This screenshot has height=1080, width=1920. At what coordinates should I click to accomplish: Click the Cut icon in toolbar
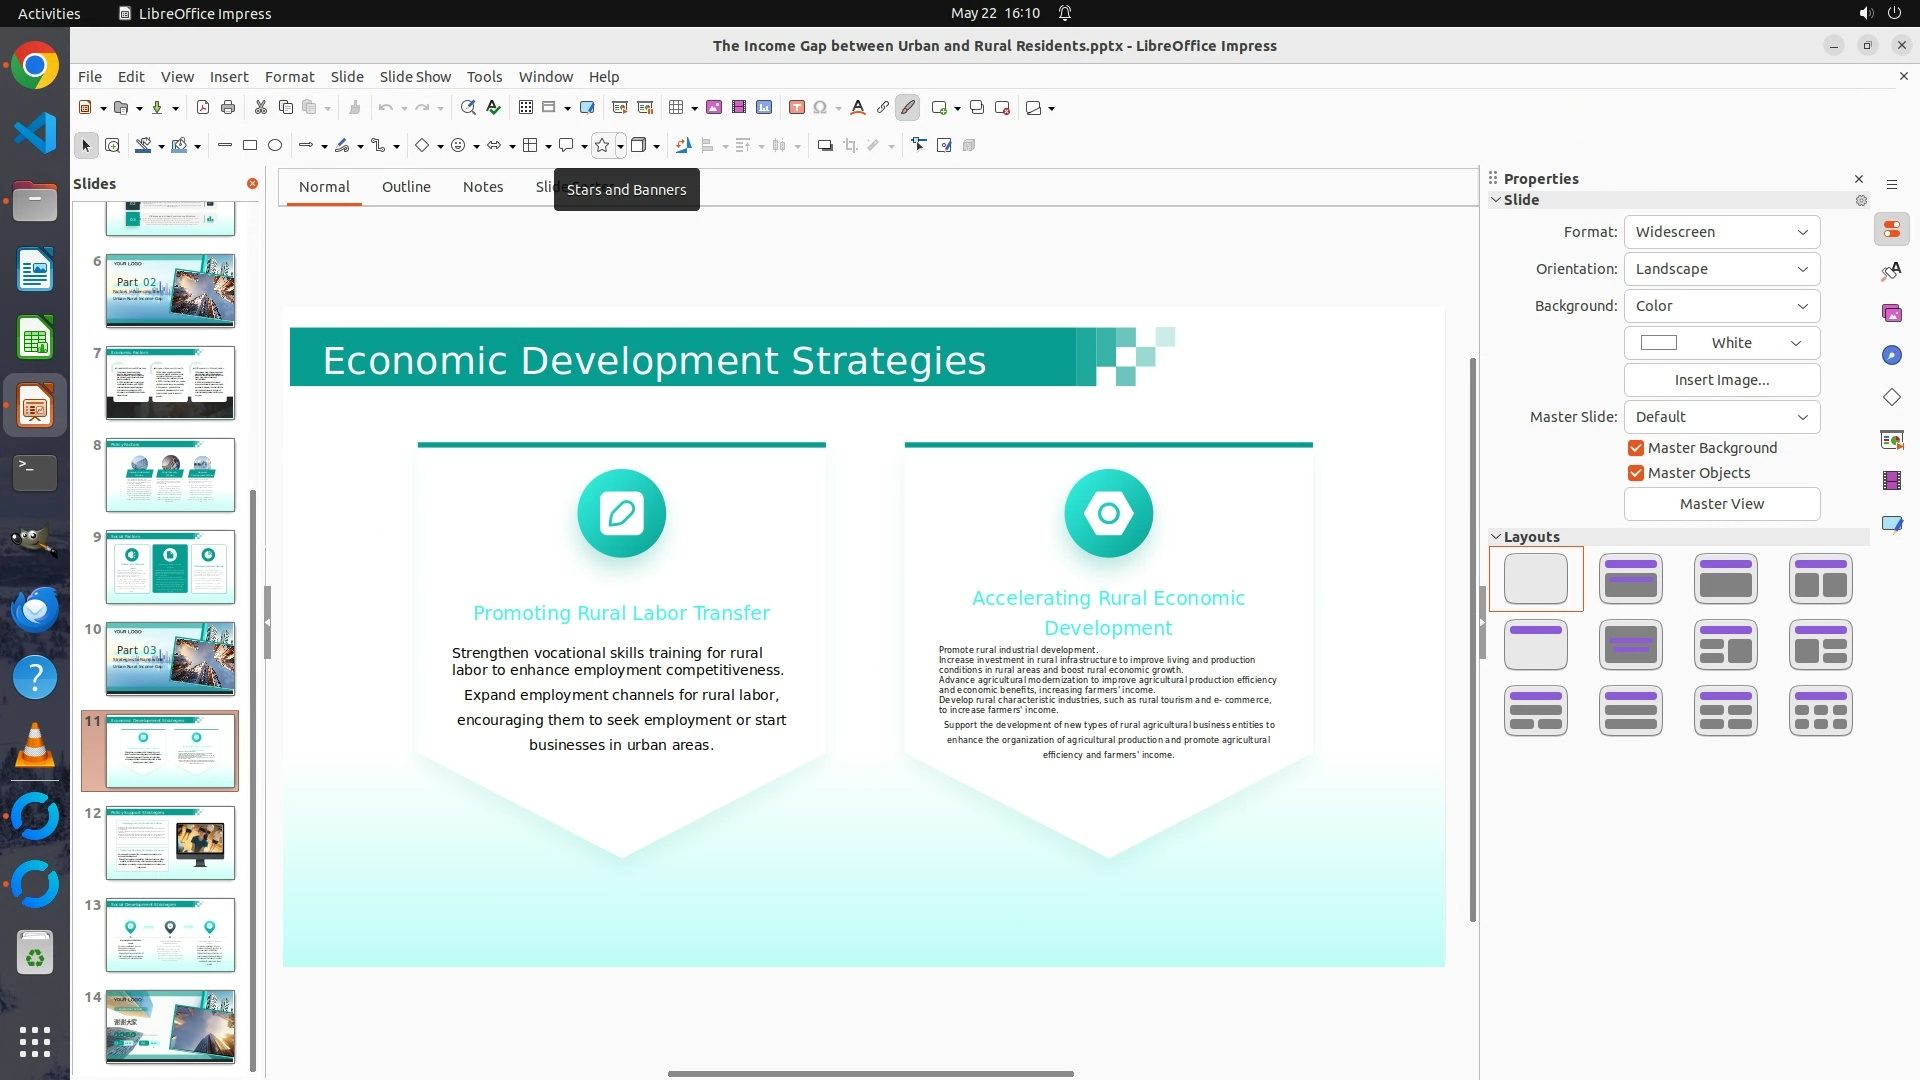tap(261, 108)
